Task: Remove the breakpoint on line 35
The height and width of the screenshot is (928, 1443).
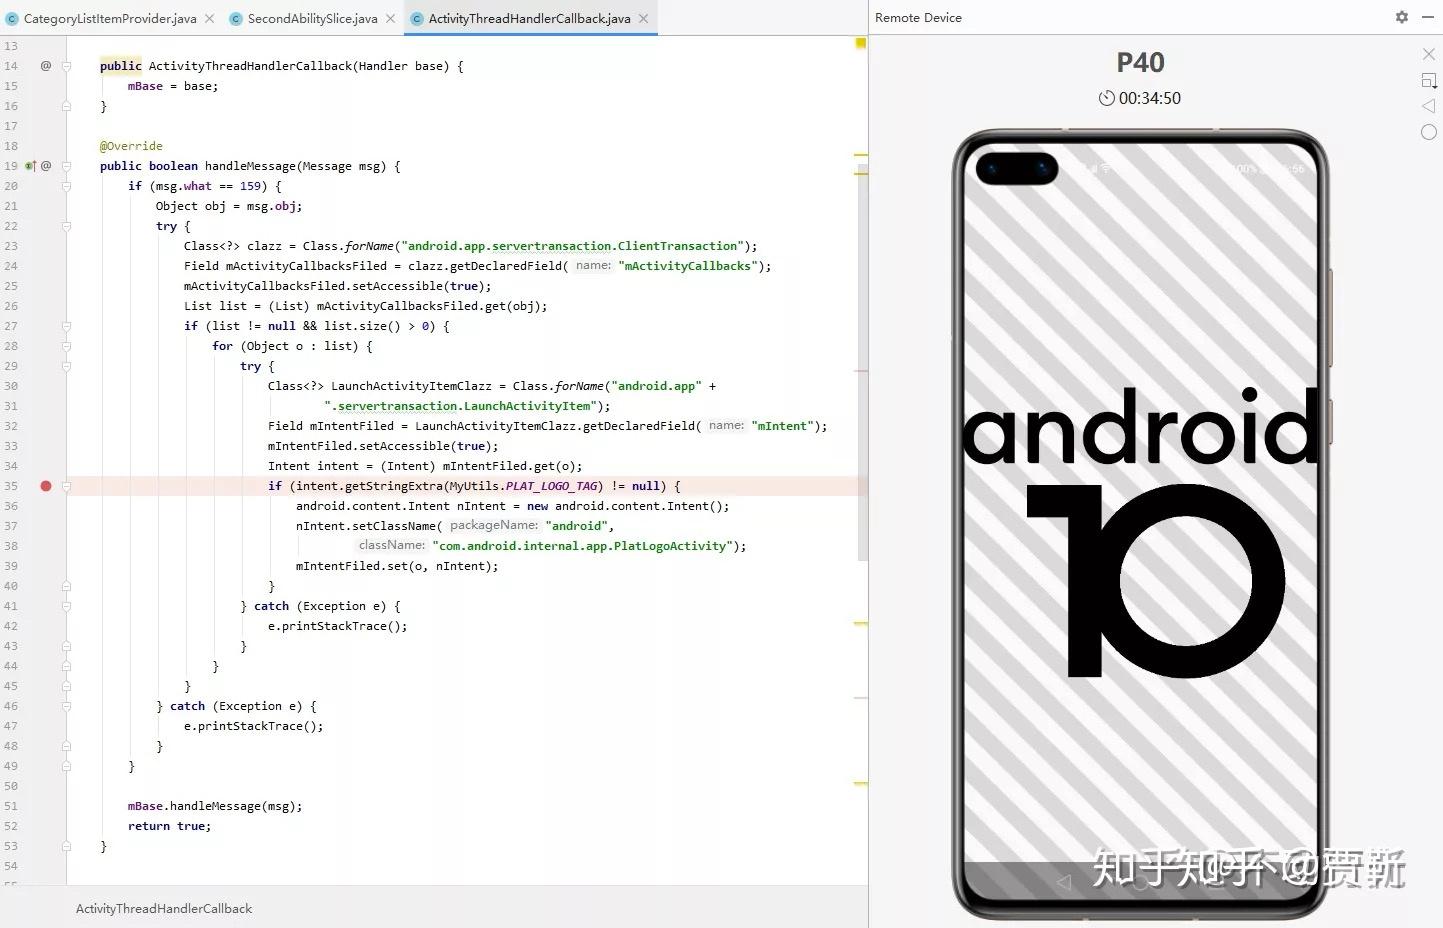Action: [46, 486]
